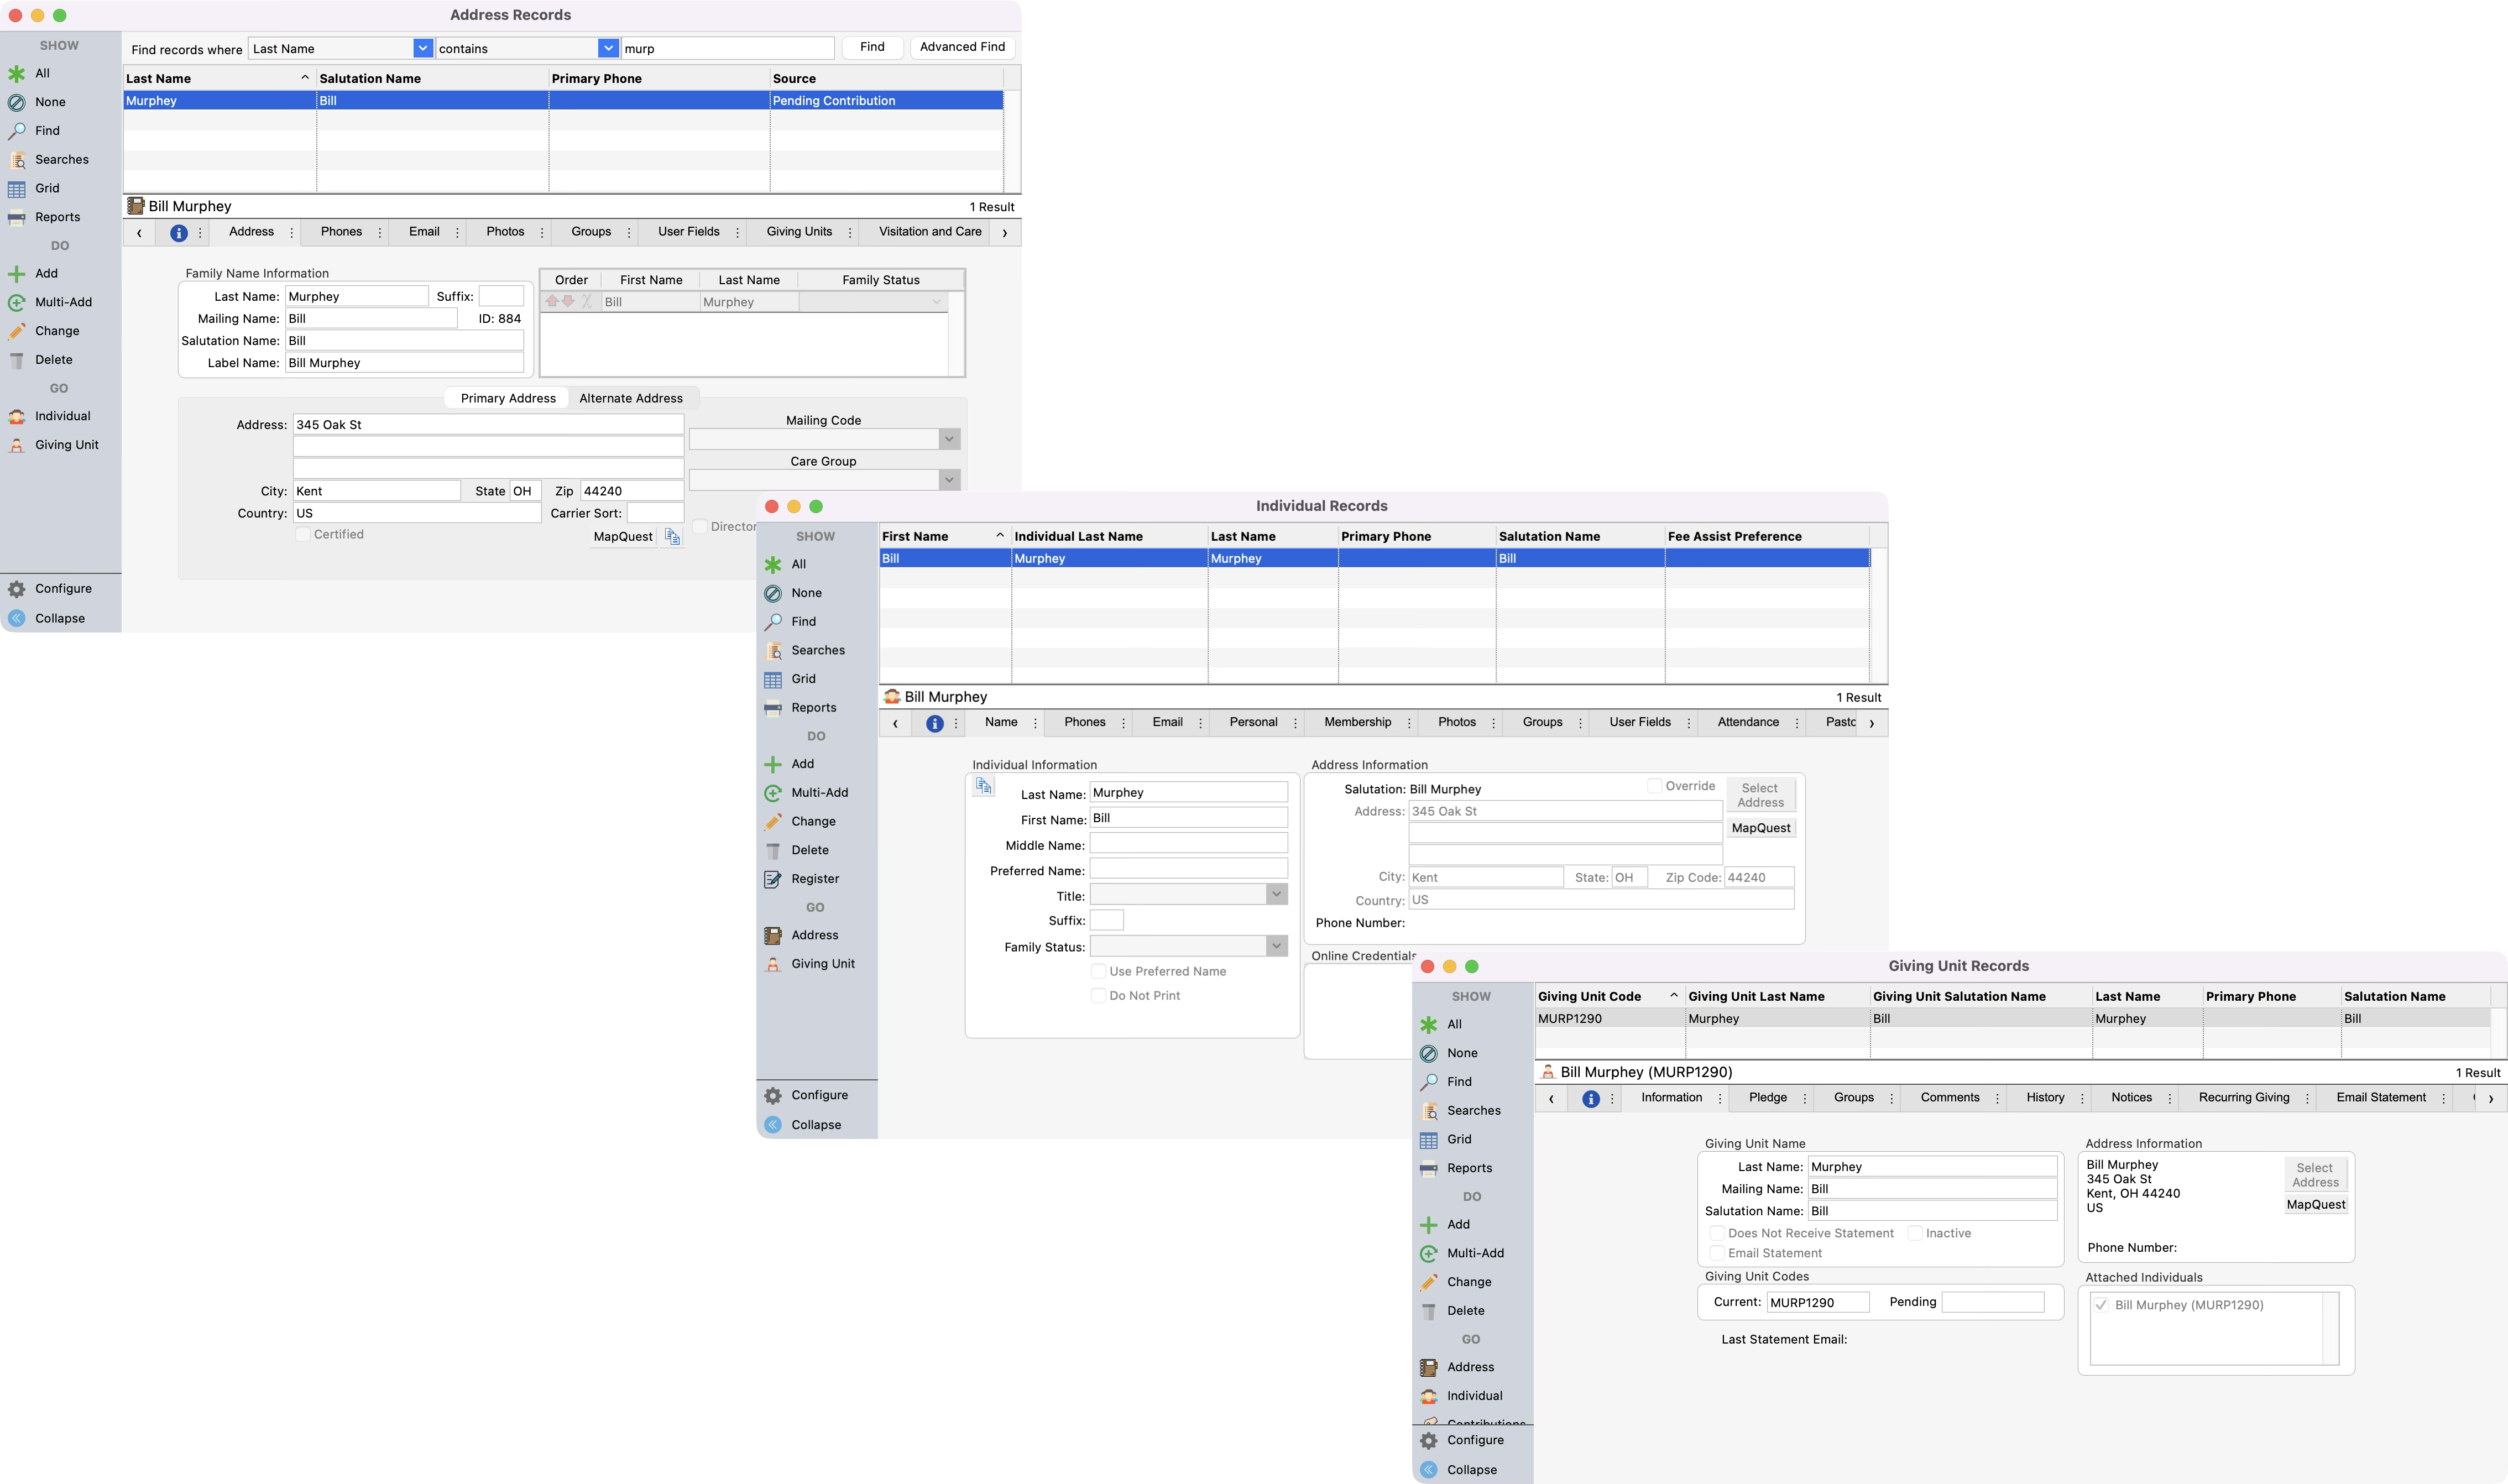Click the Multi-Add icon in Address Records
The image size is (2508, 1484).
(x=17, y=302)
